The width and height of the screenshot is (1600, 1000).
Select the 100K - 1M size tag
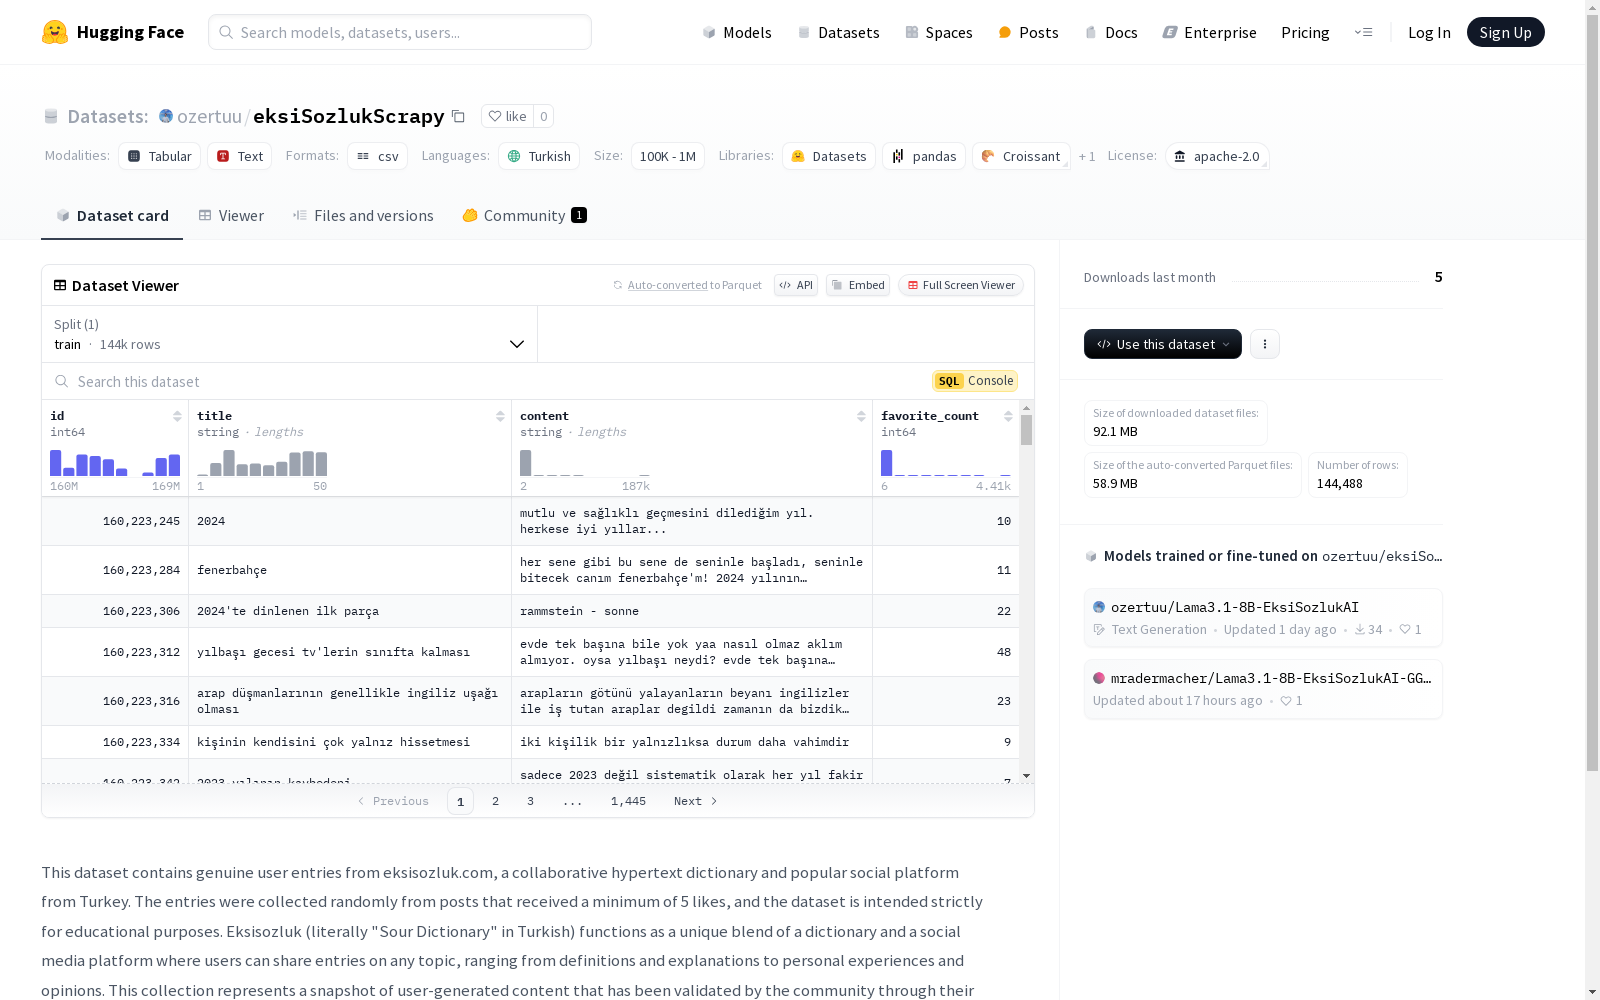click(668, 156)
